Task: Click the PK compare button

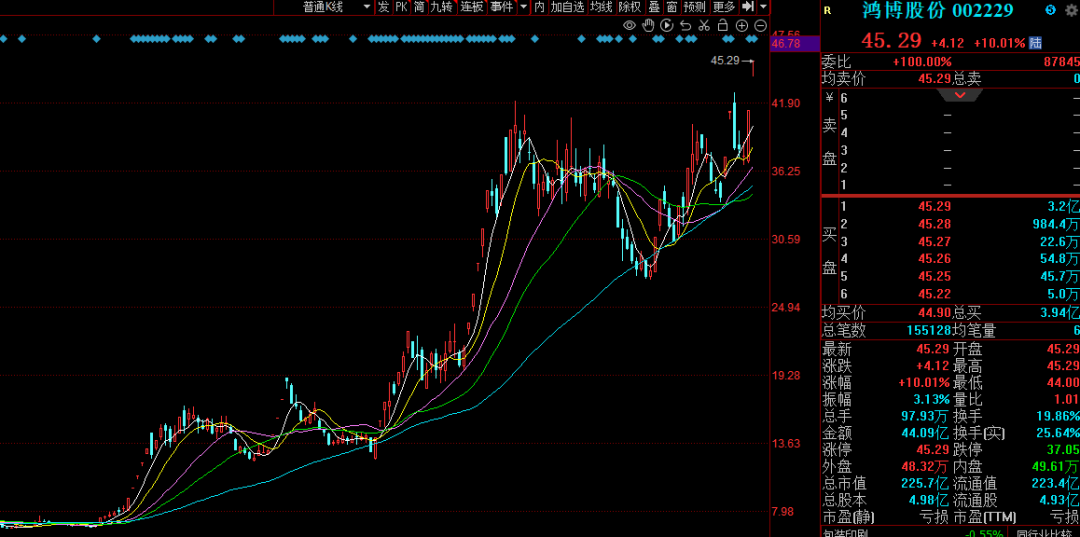Action: 402,7
